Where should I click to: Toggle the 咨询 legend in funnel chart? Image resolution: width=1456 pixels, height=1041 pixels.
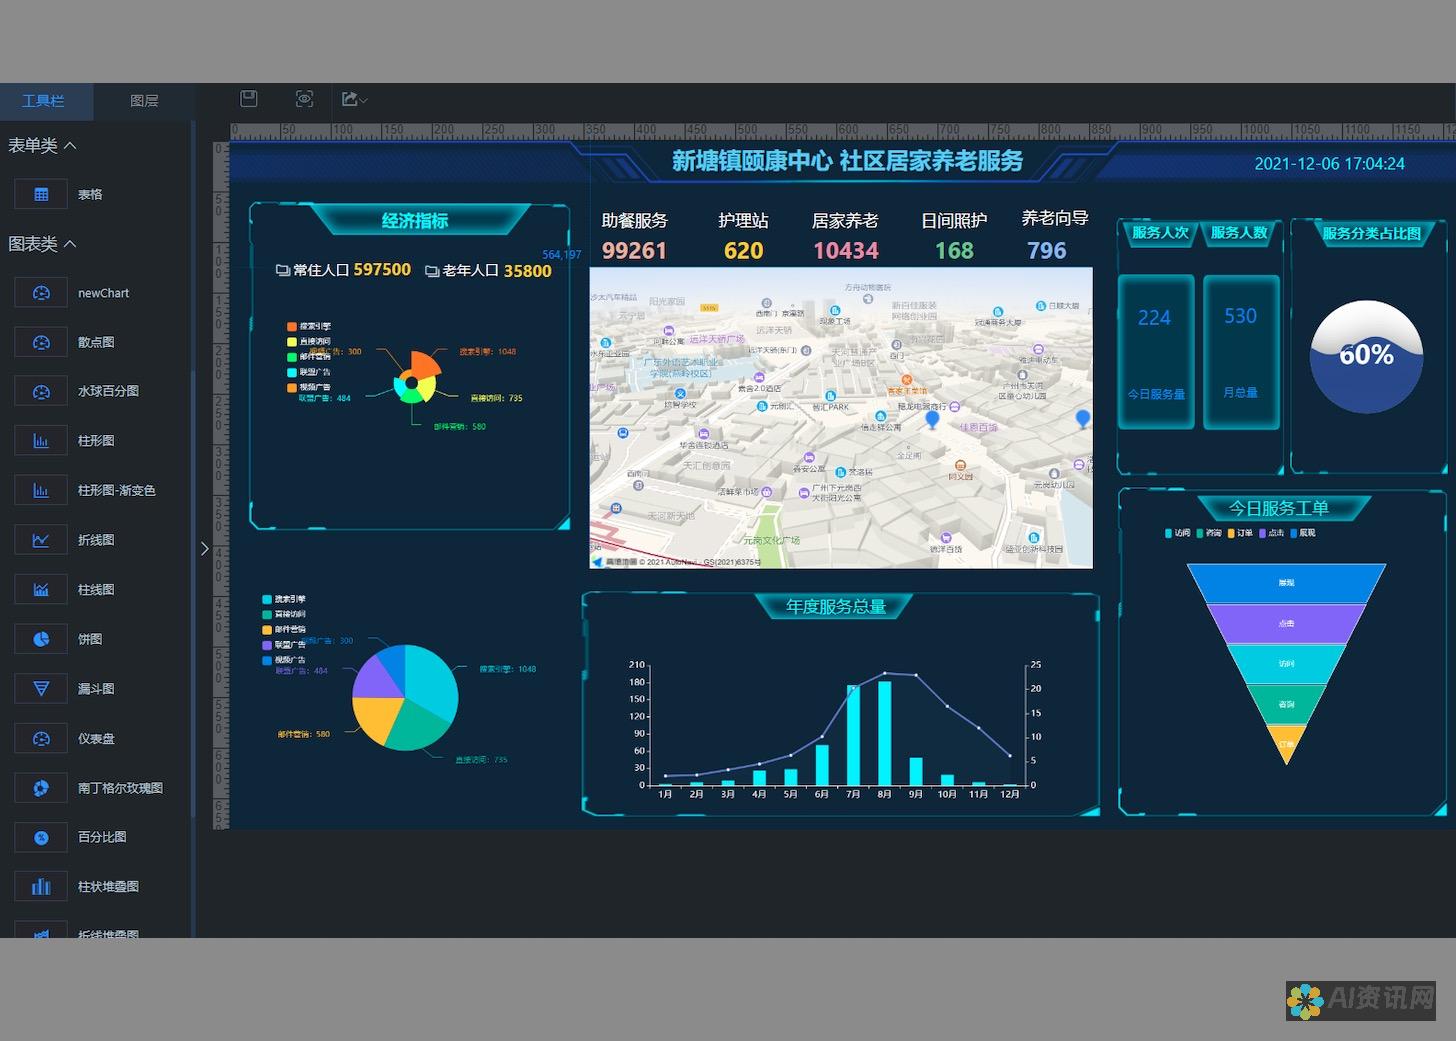pos(1209,533)
